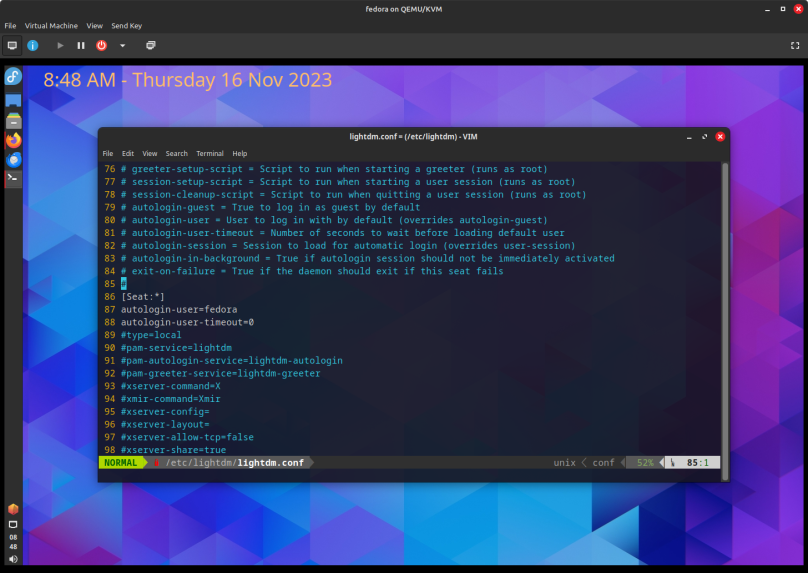Click the orange package updater tray icon
The height and width of the screenshot is (573, 808).
pos(13,509)
